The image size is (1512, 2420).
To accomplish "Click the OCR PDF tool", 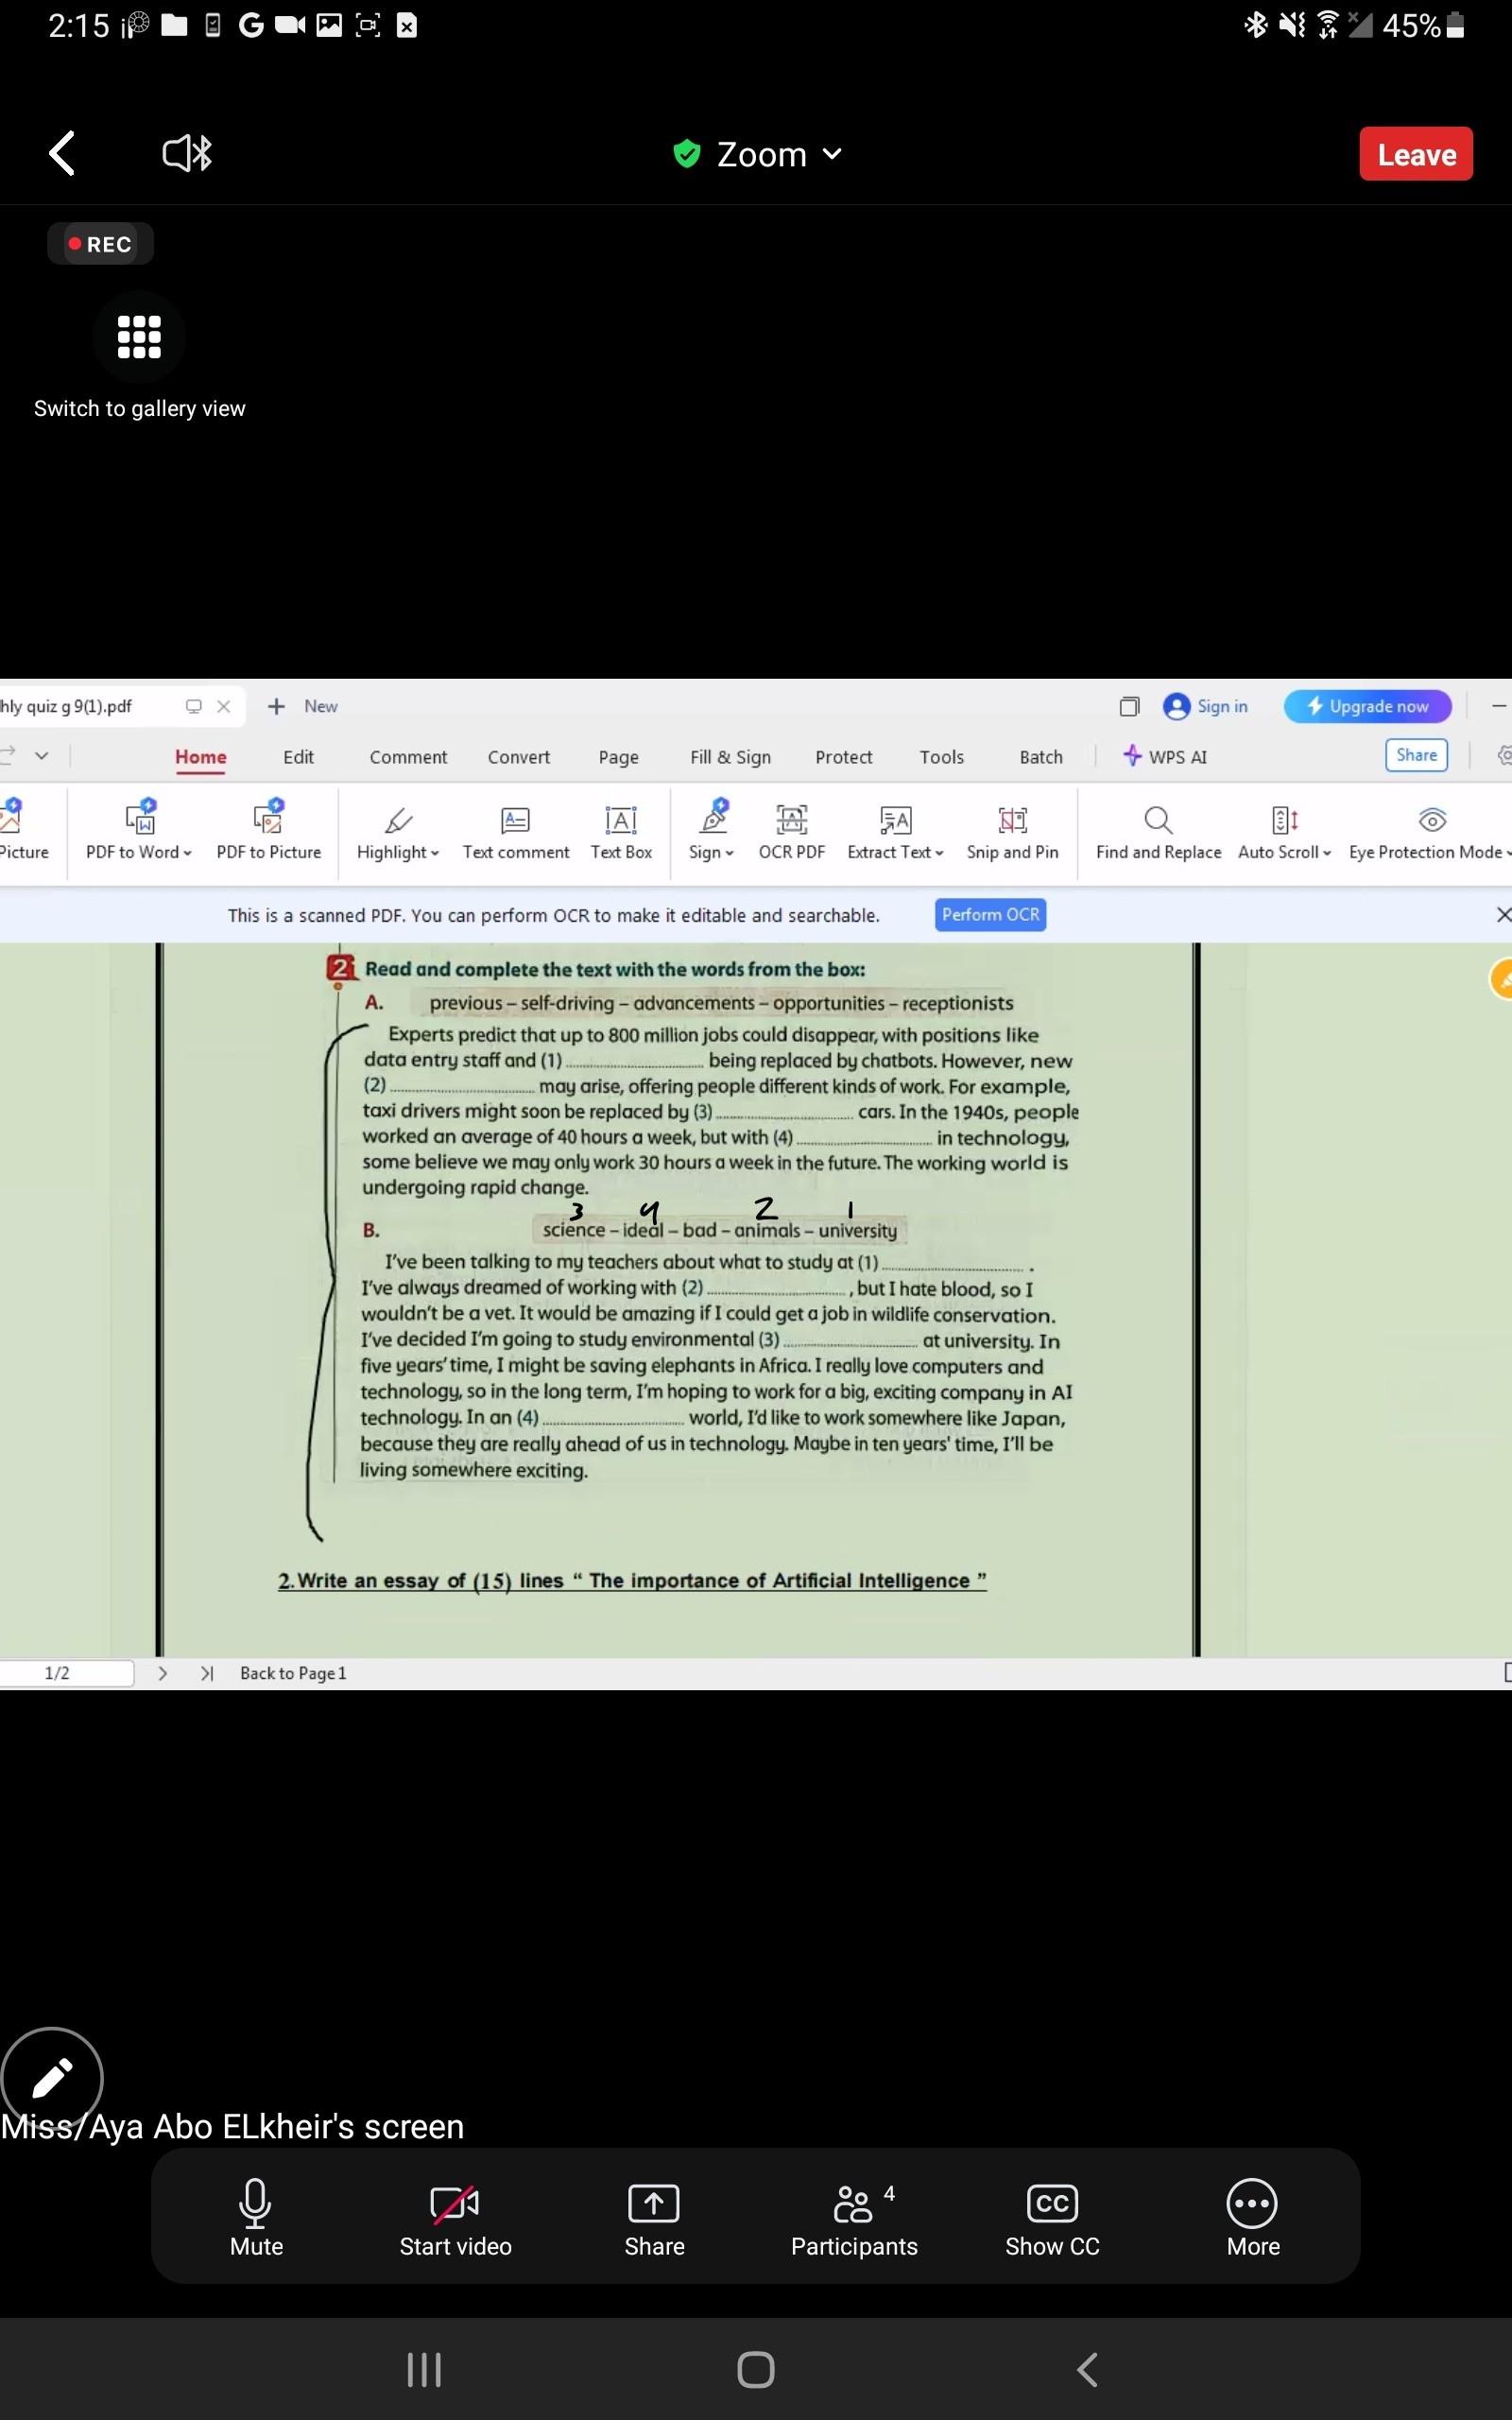I will [791, 832].
